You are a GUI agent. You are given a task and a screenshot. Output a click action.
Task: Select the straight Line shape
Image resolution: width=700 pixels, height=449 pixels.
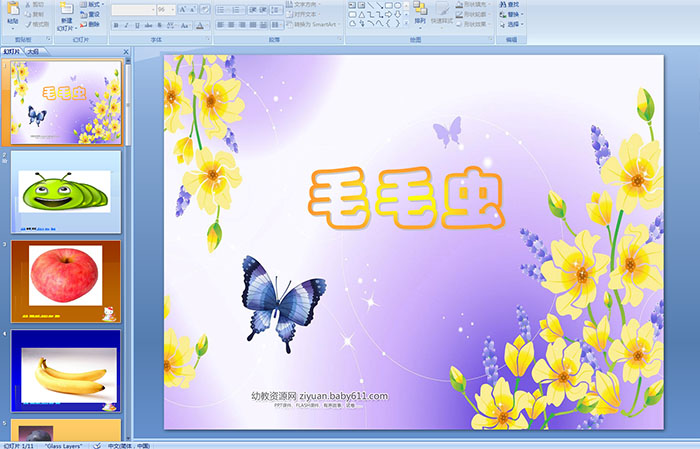(x=371, y=6)
